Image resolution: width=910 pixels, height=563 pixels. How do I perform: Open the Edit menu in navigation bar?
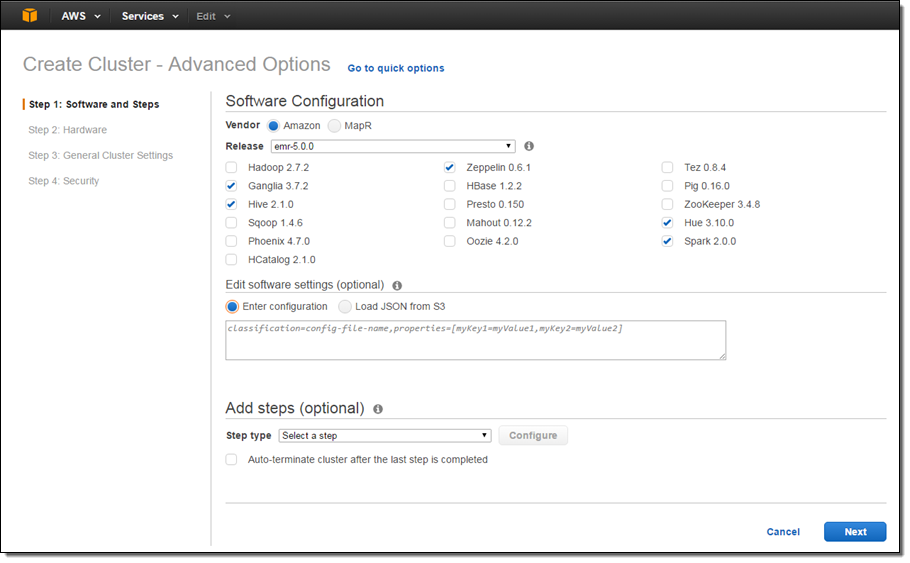[212, 16]
